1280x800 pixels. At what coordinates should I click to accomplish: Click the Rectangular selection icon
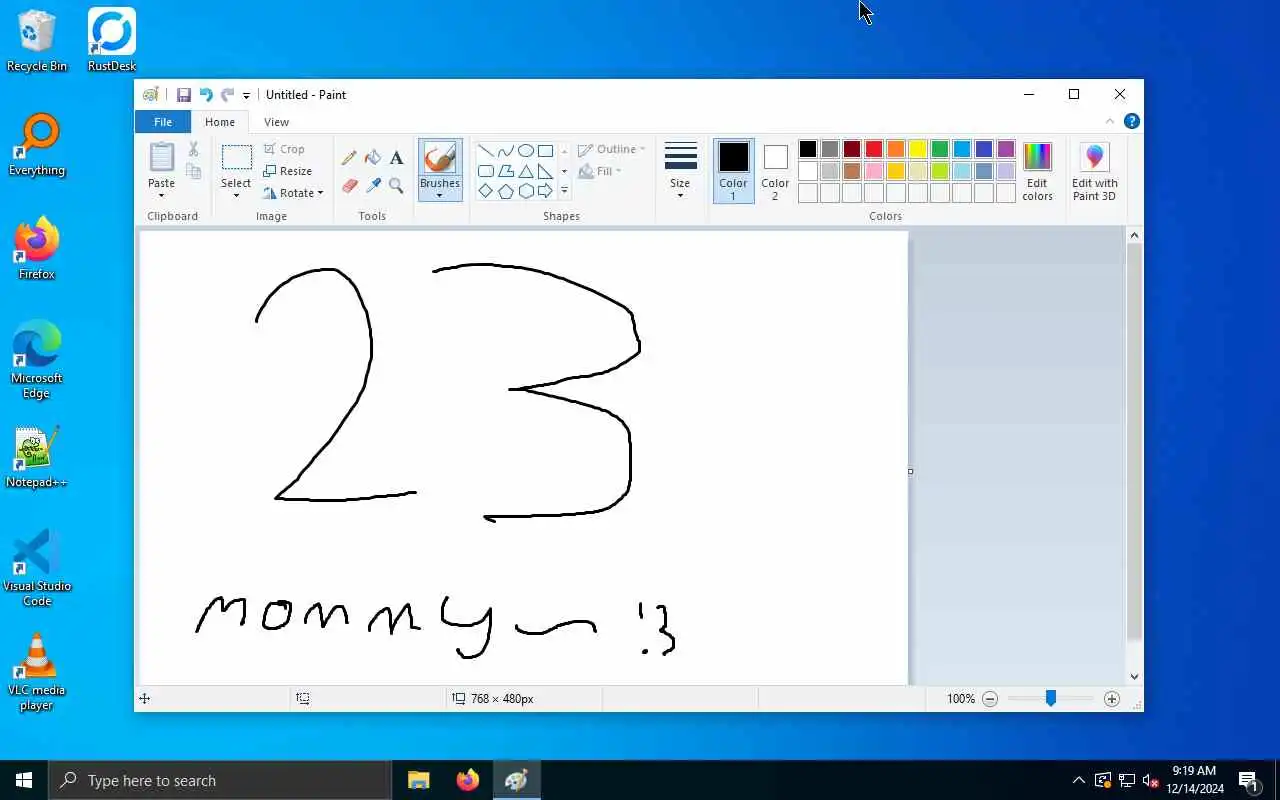[x=236, y=158]
